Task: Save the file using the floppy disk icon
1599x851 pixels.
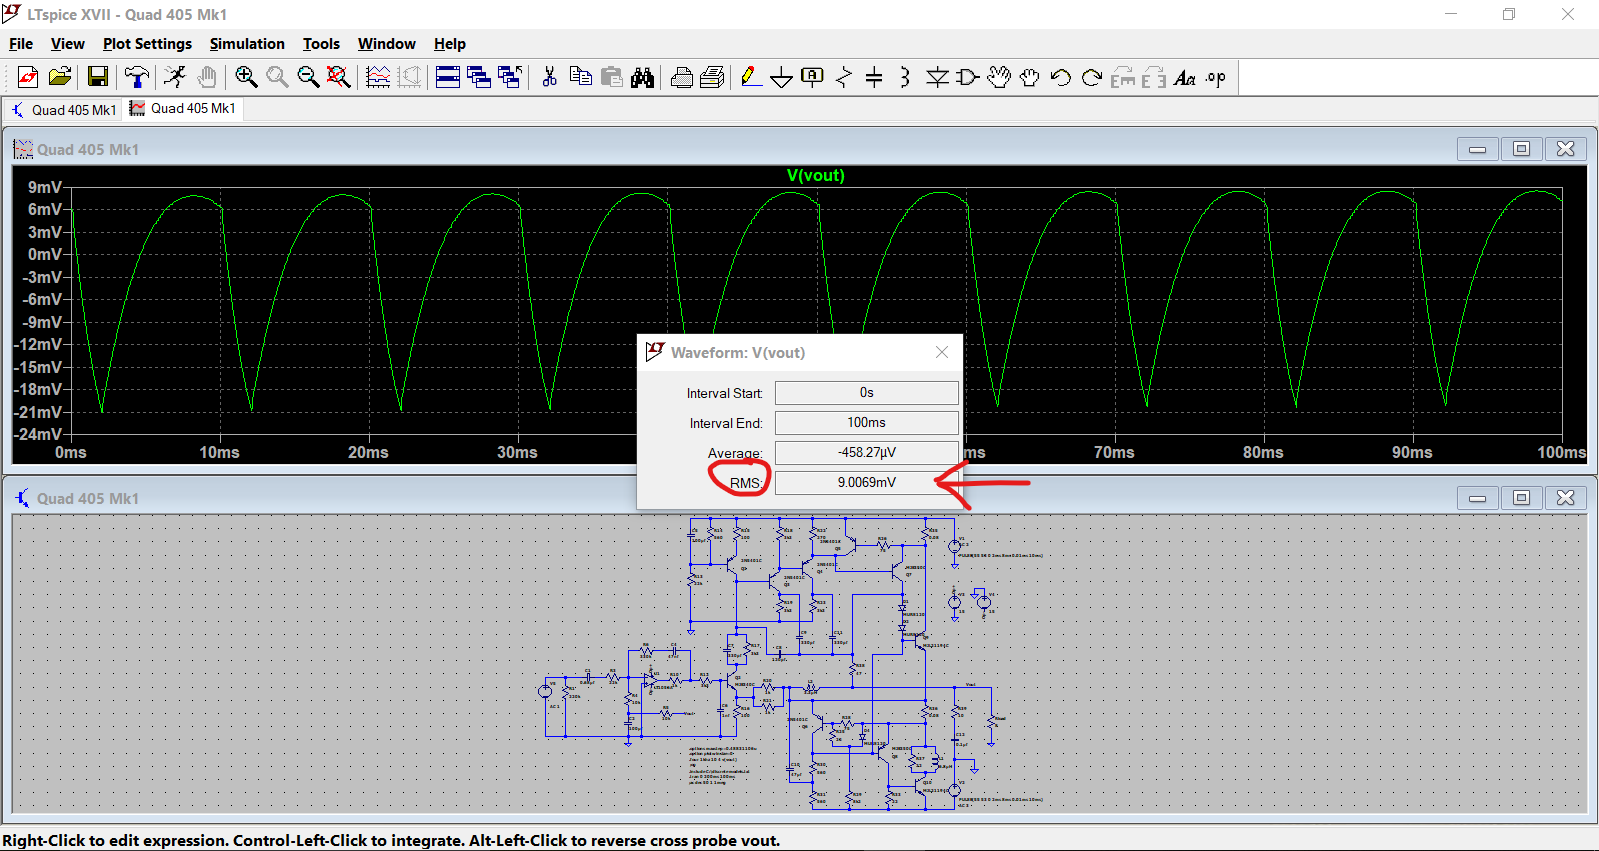Action: point(97,77)
